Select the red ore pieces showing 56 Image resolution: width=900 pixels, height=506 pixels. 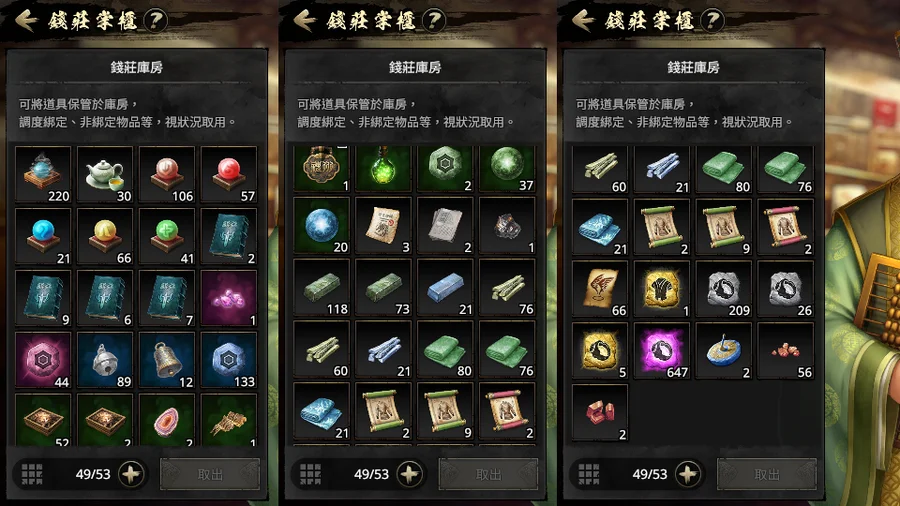coord(786,351)
